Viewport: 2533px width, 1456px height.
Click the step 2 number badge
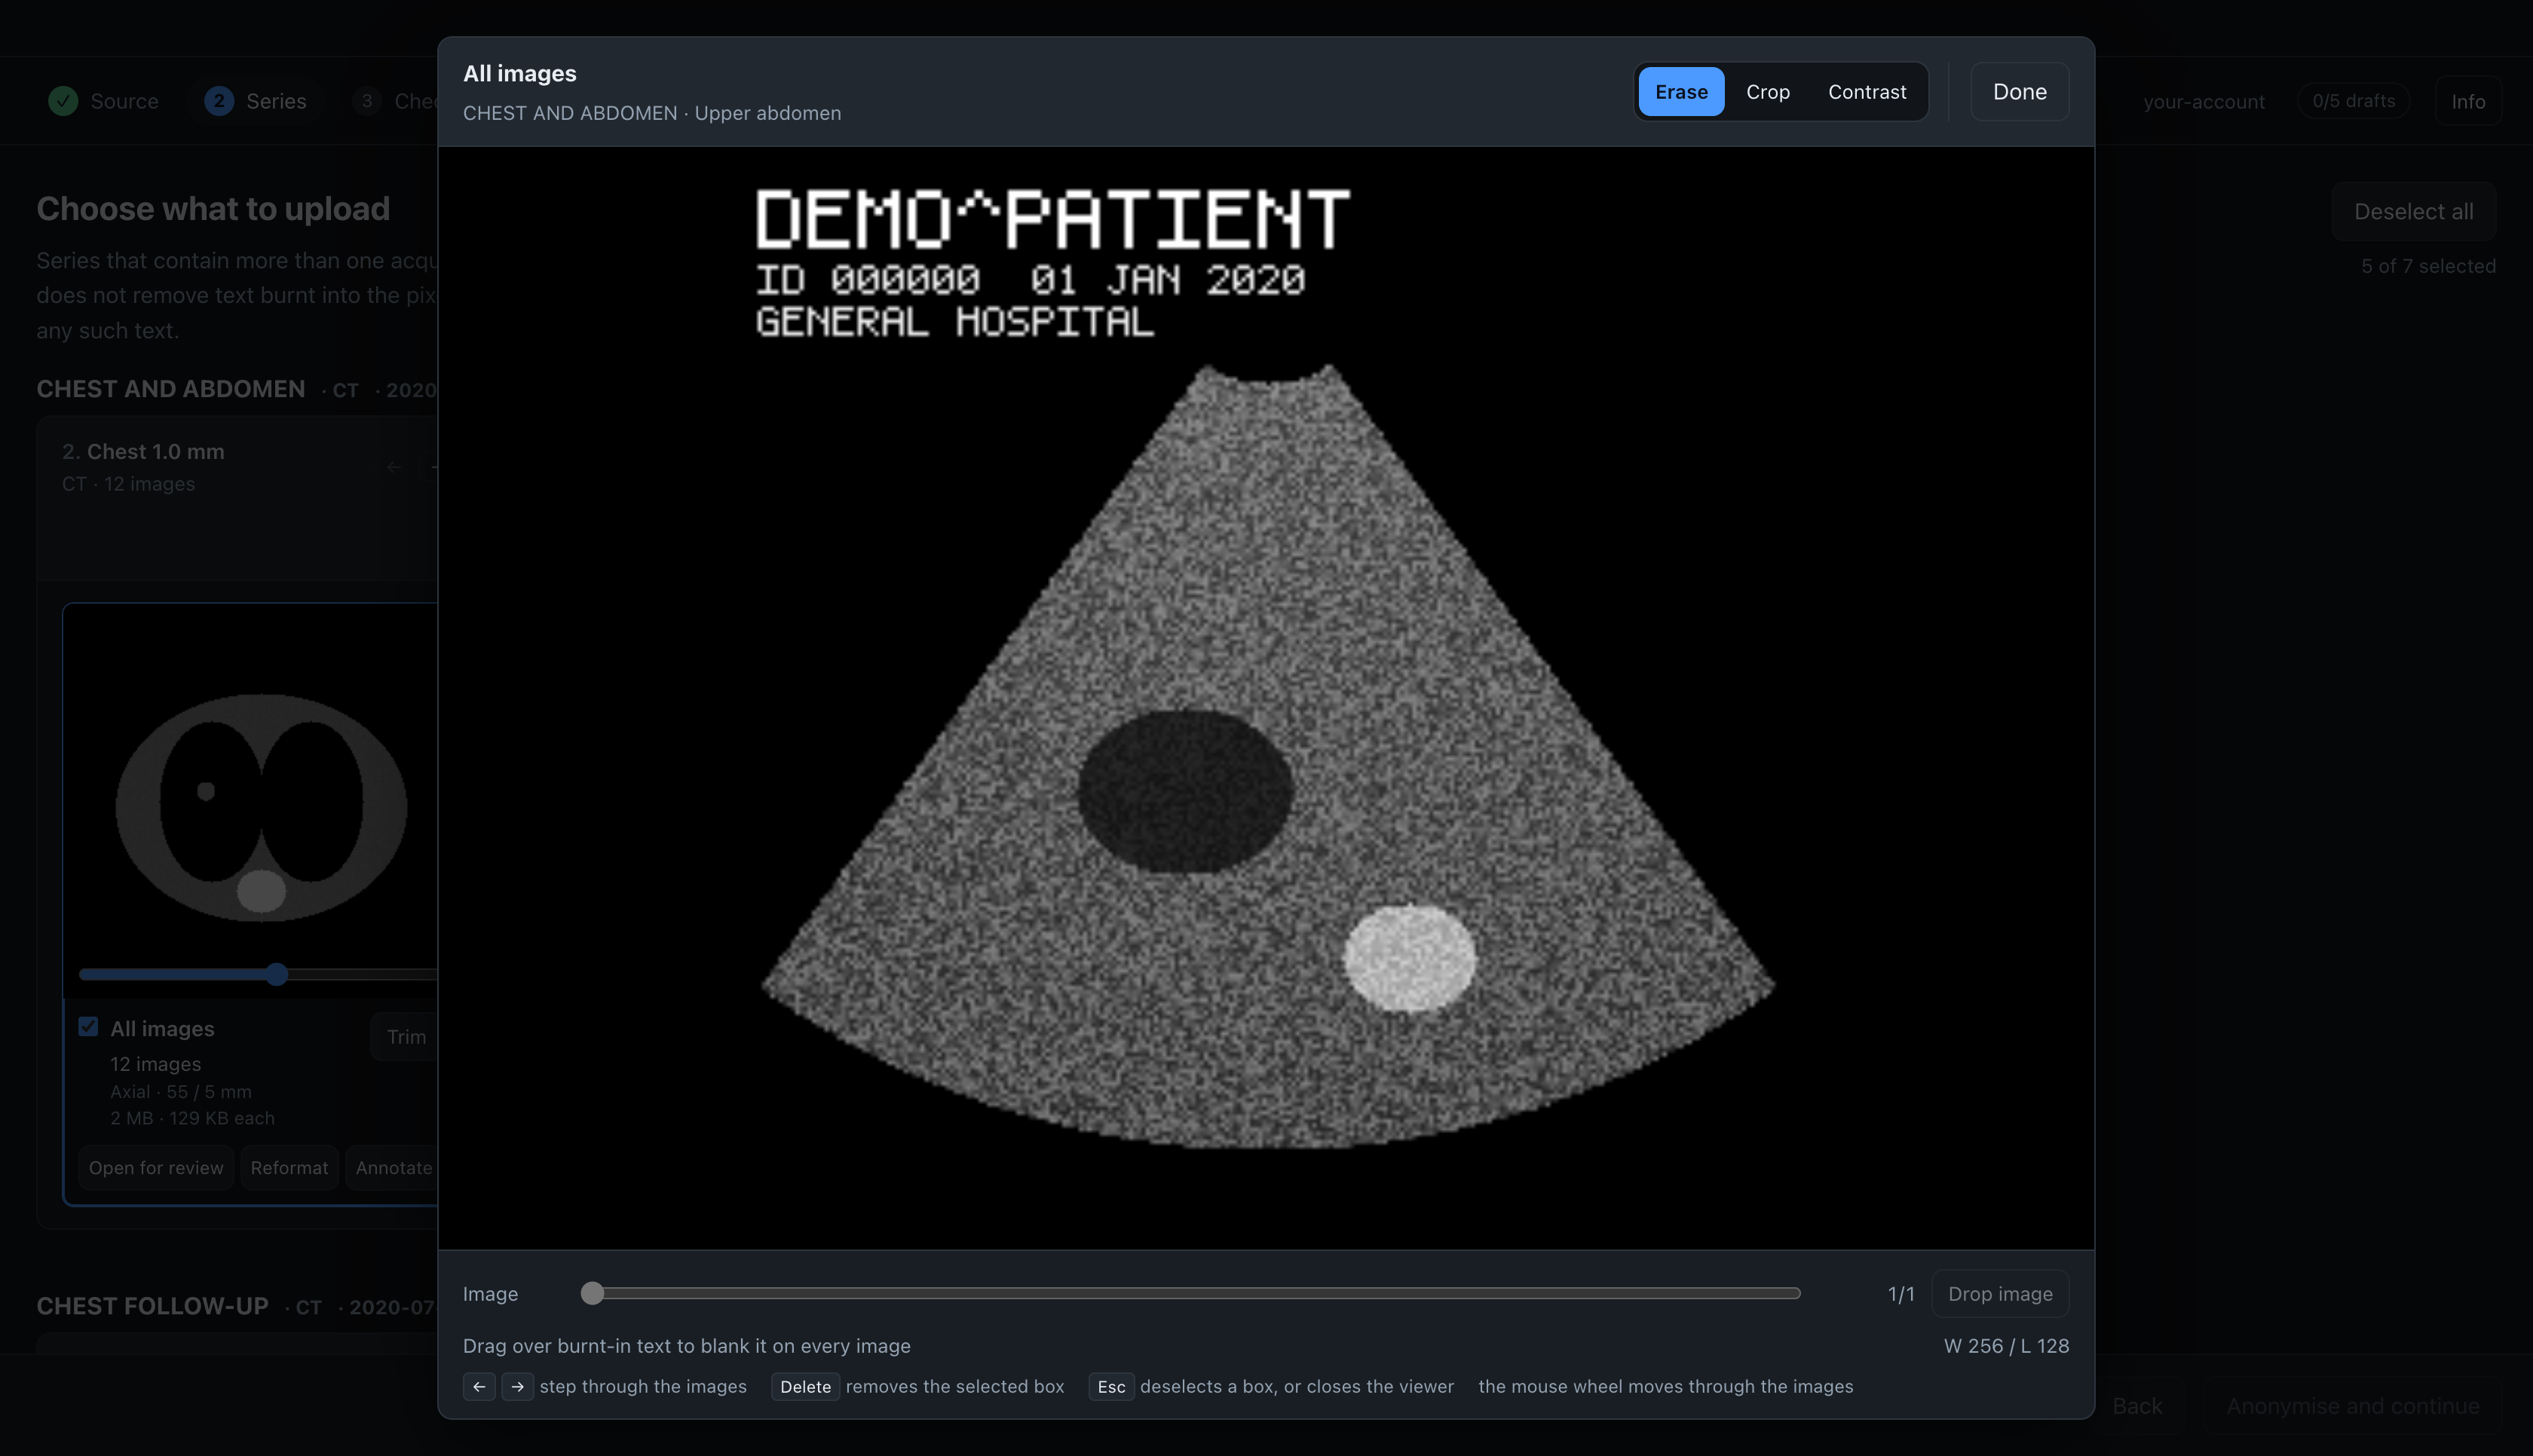pos(219,101)
